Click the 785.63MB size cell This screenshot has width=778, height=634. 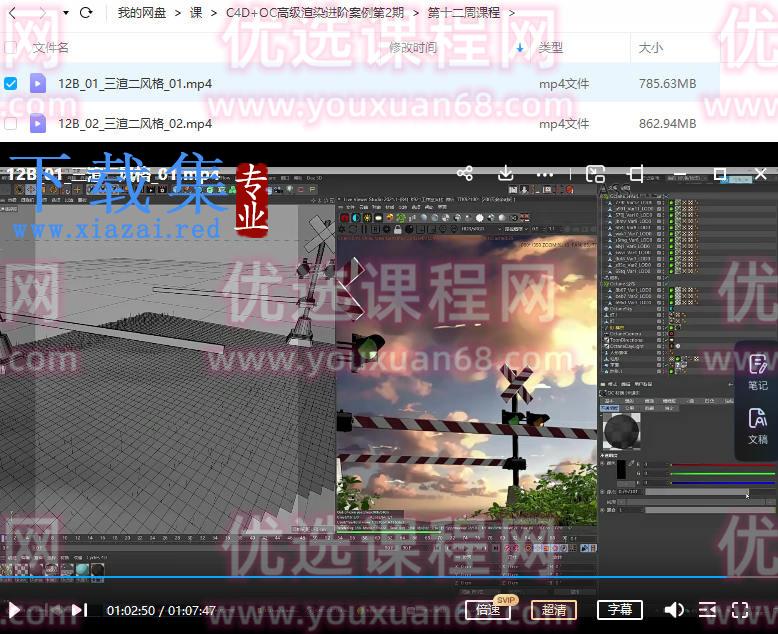click(667, 83)
